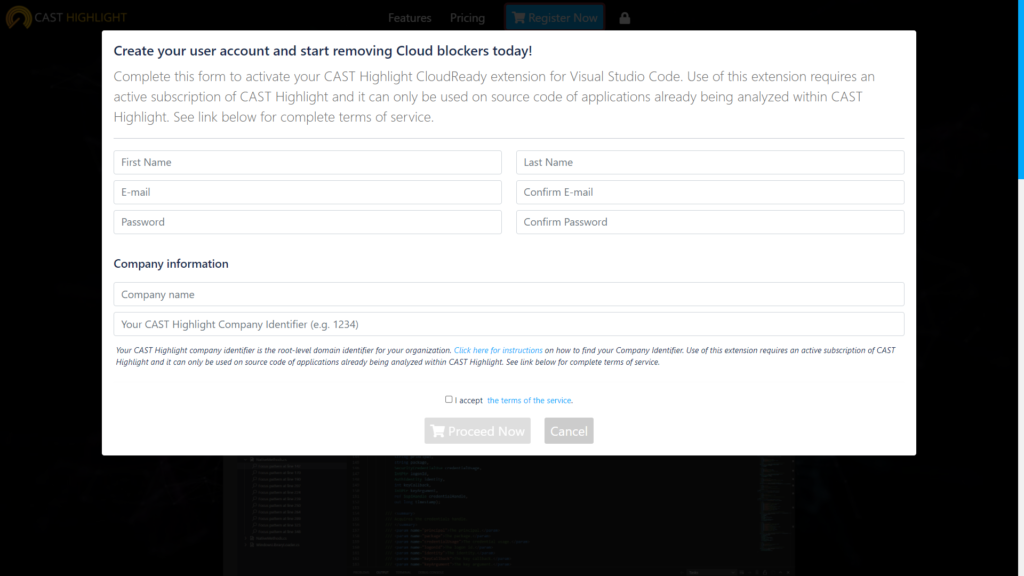
Task: Click the First Name input field
Action: pos(306,162)
